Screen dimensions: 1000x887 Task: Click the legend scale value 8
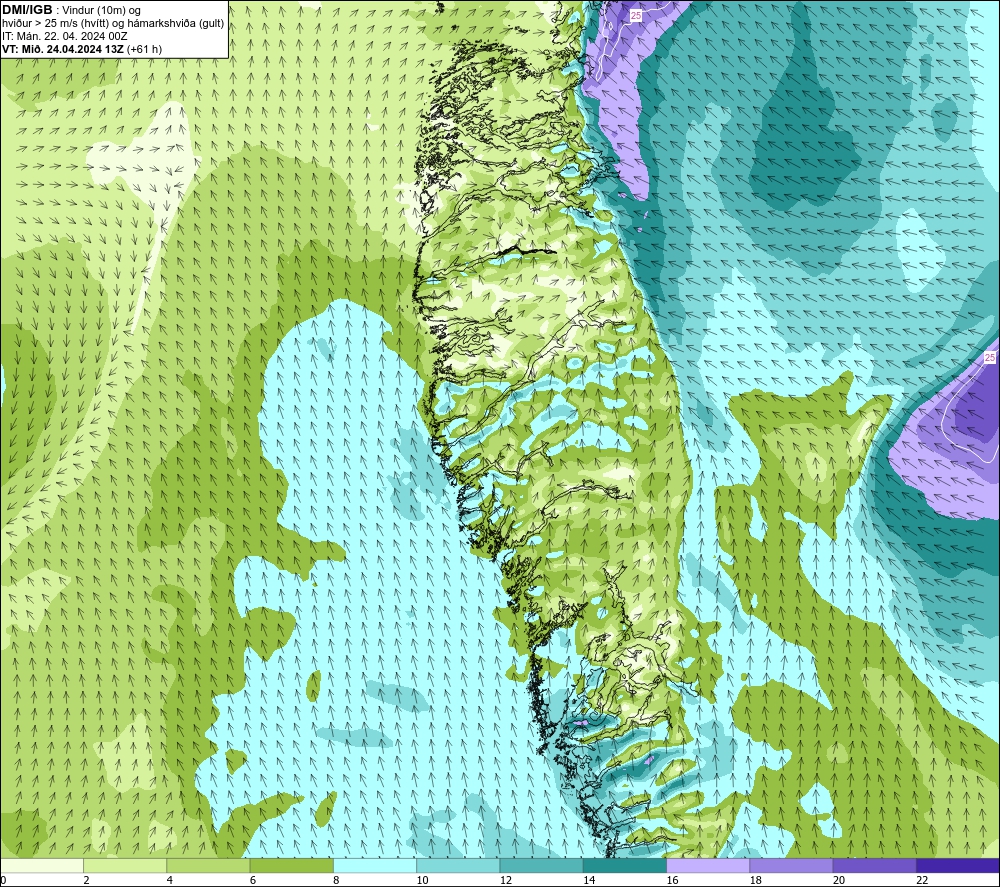click(x=336, y=880)
